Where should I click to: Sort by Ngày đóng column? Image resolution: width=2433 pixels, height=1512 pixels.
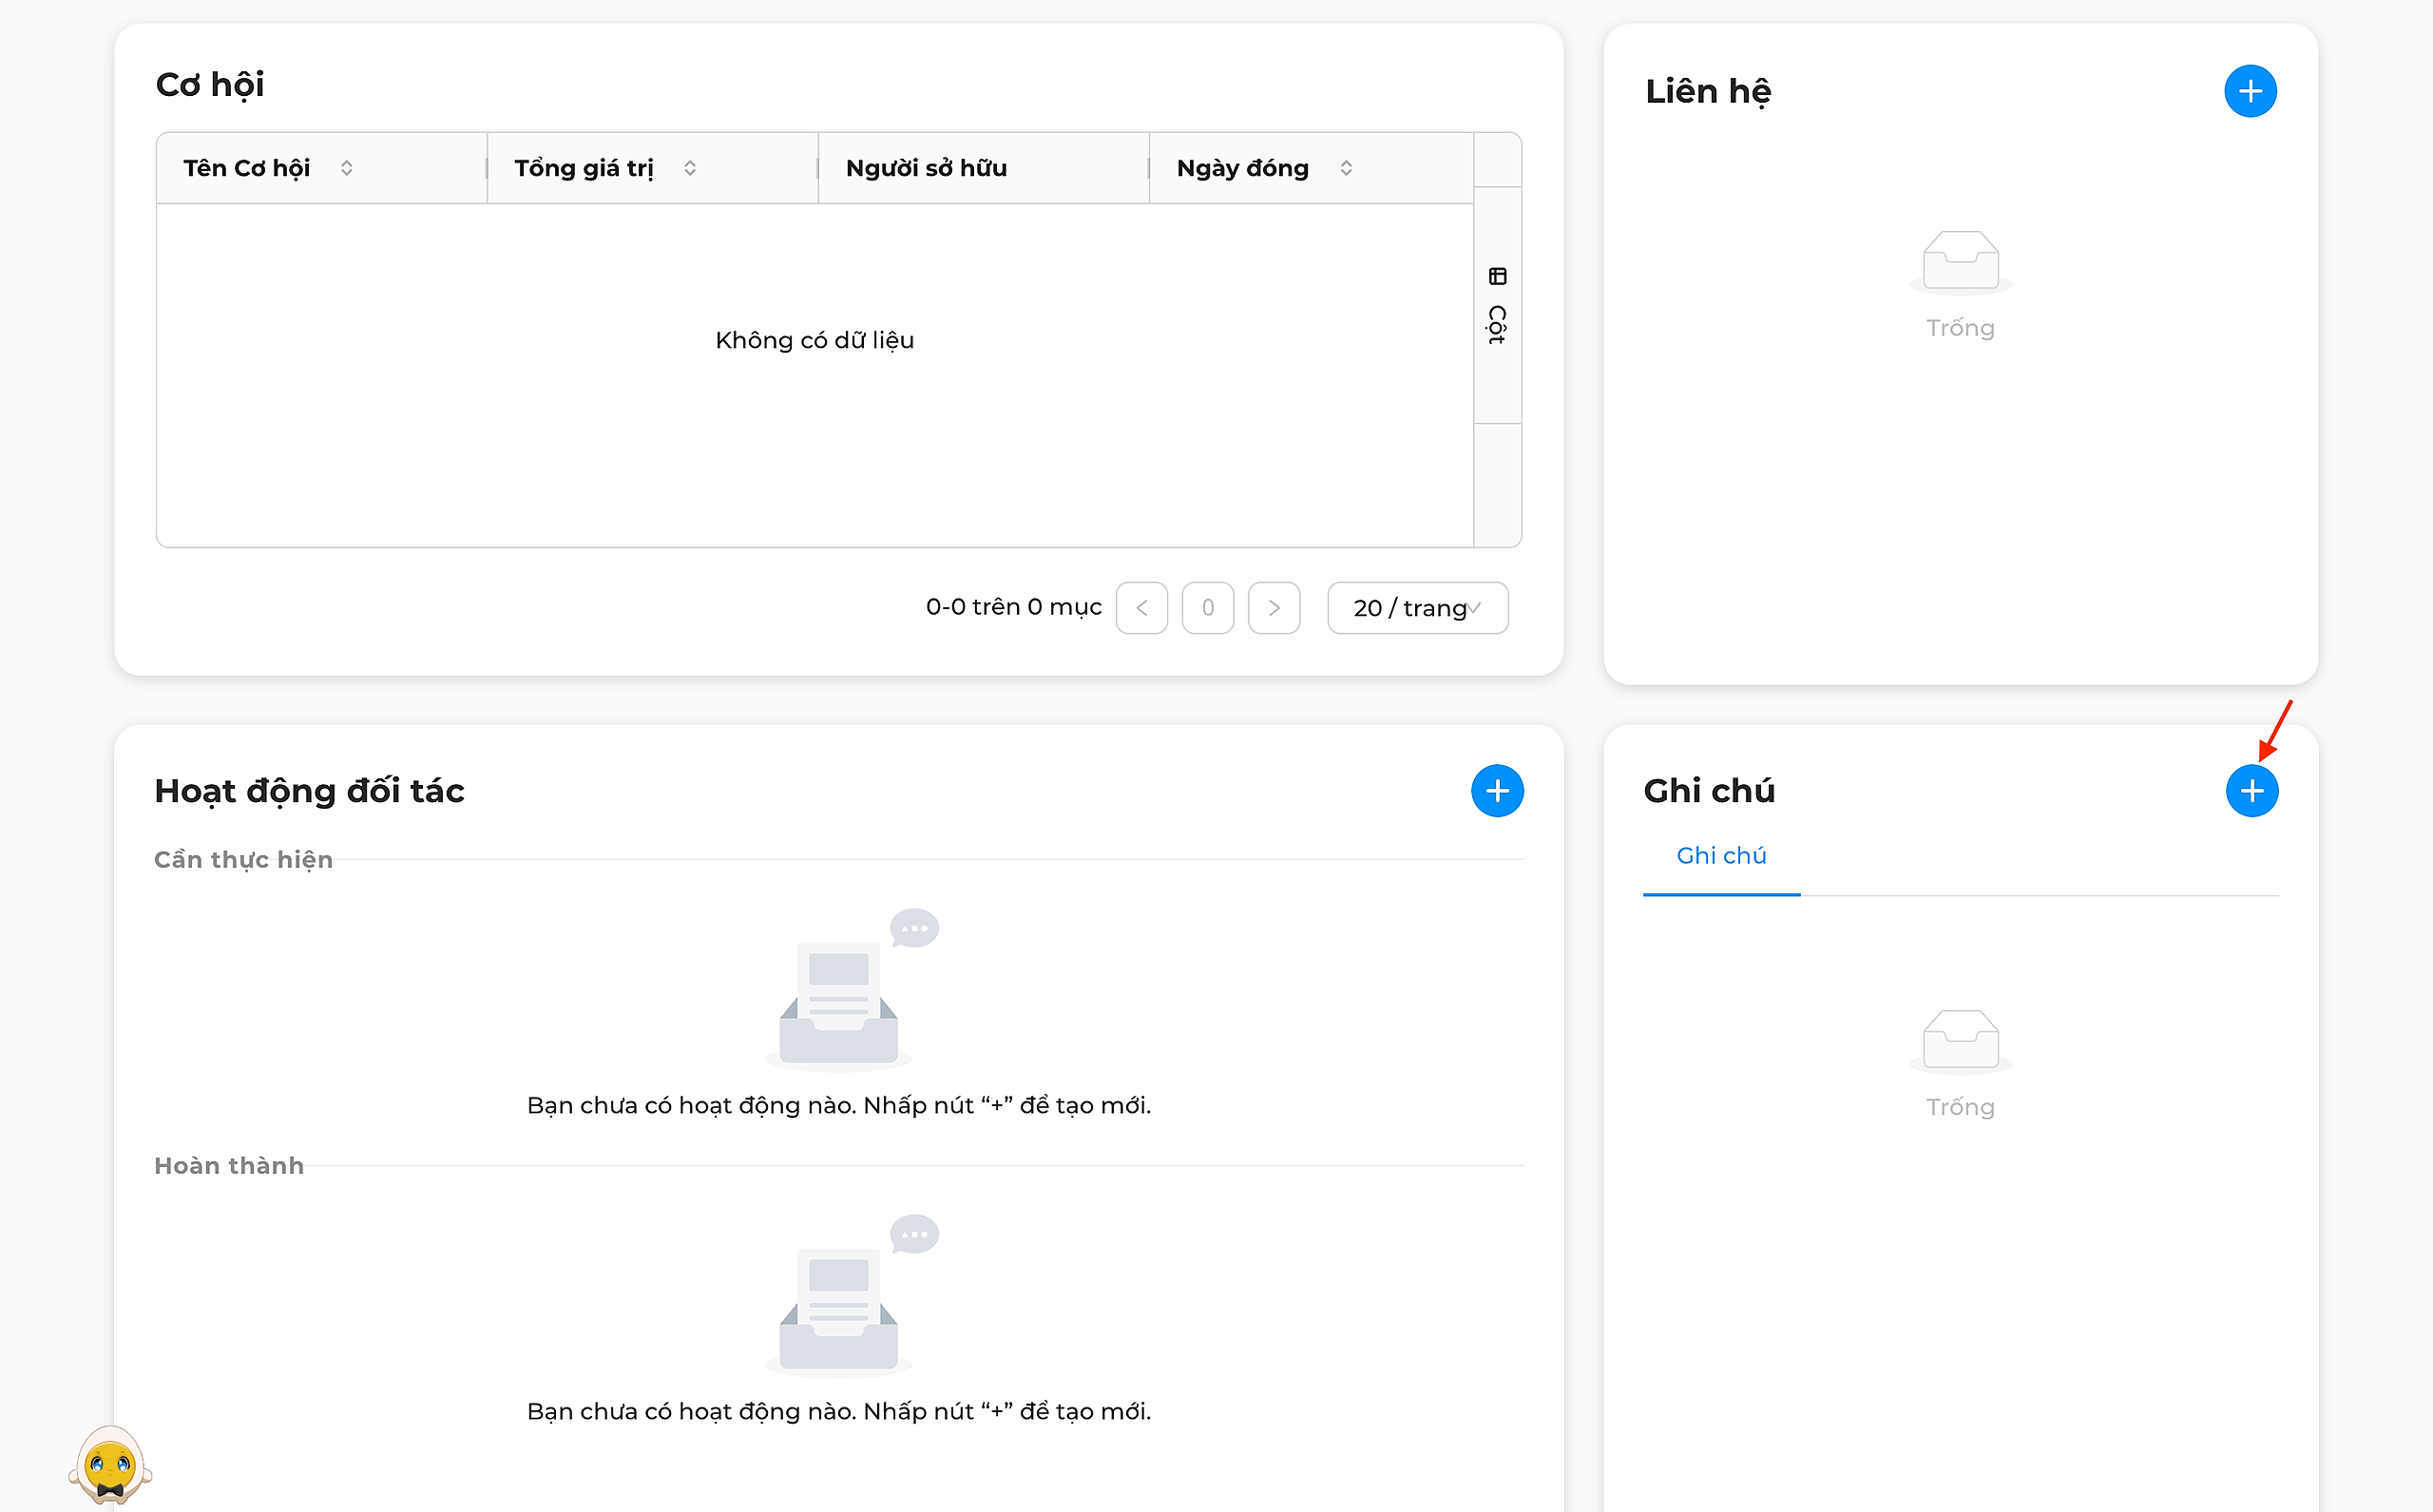[x=1346, y=168]
